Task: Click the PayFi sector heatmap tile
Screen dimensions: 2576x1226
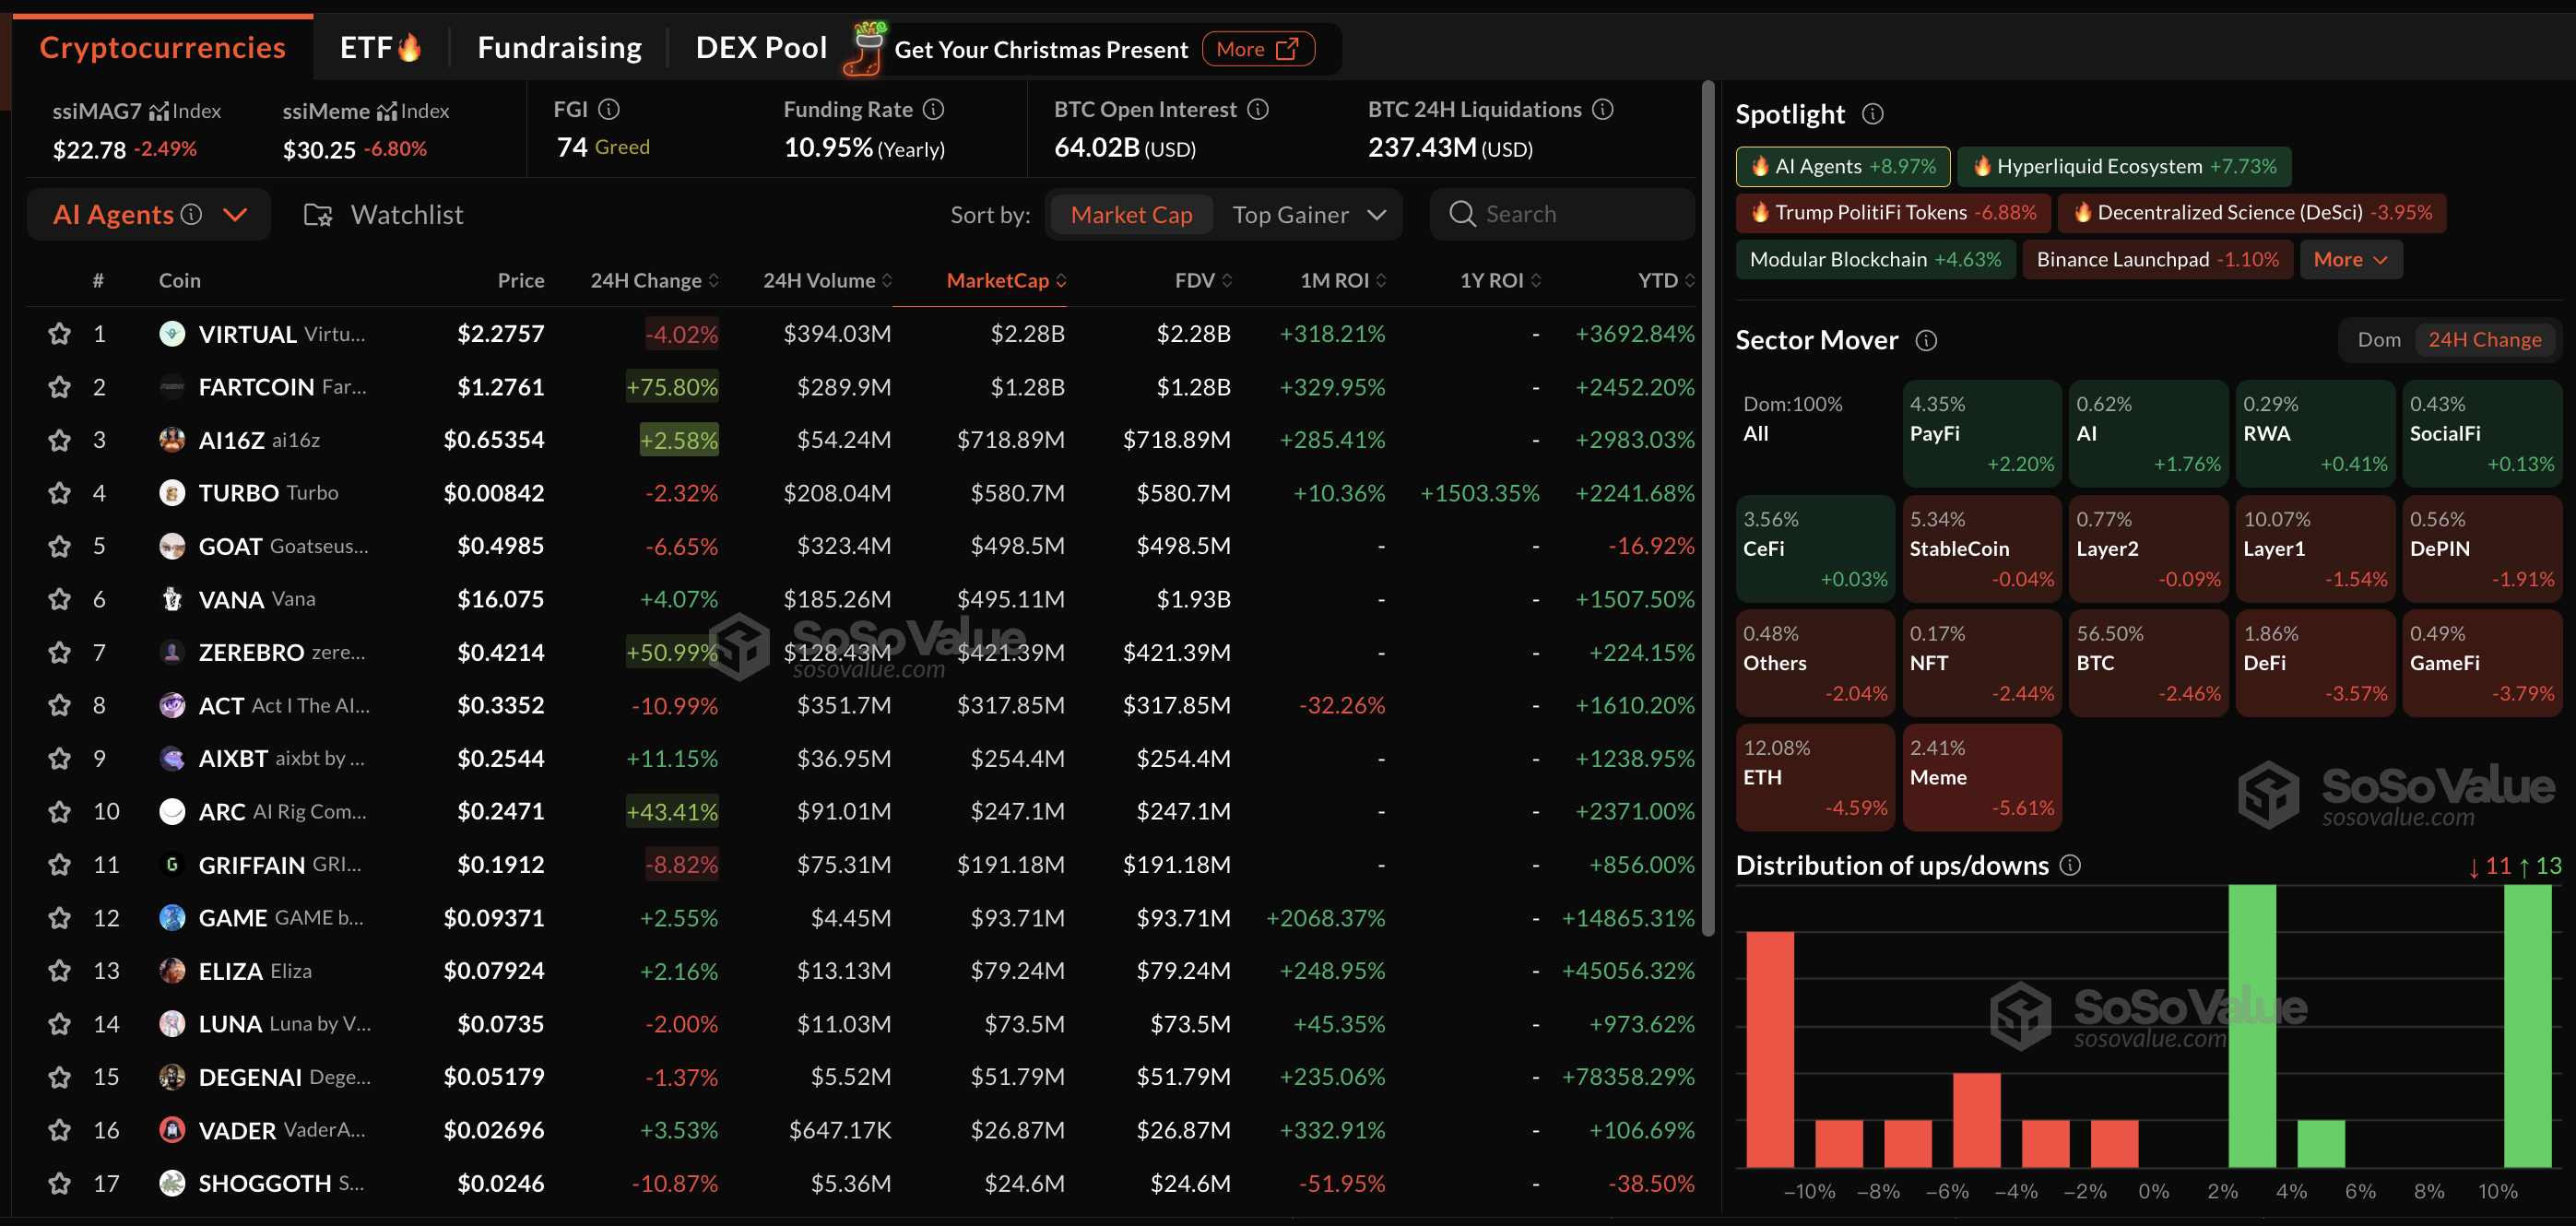Action: click(1981, 434)
